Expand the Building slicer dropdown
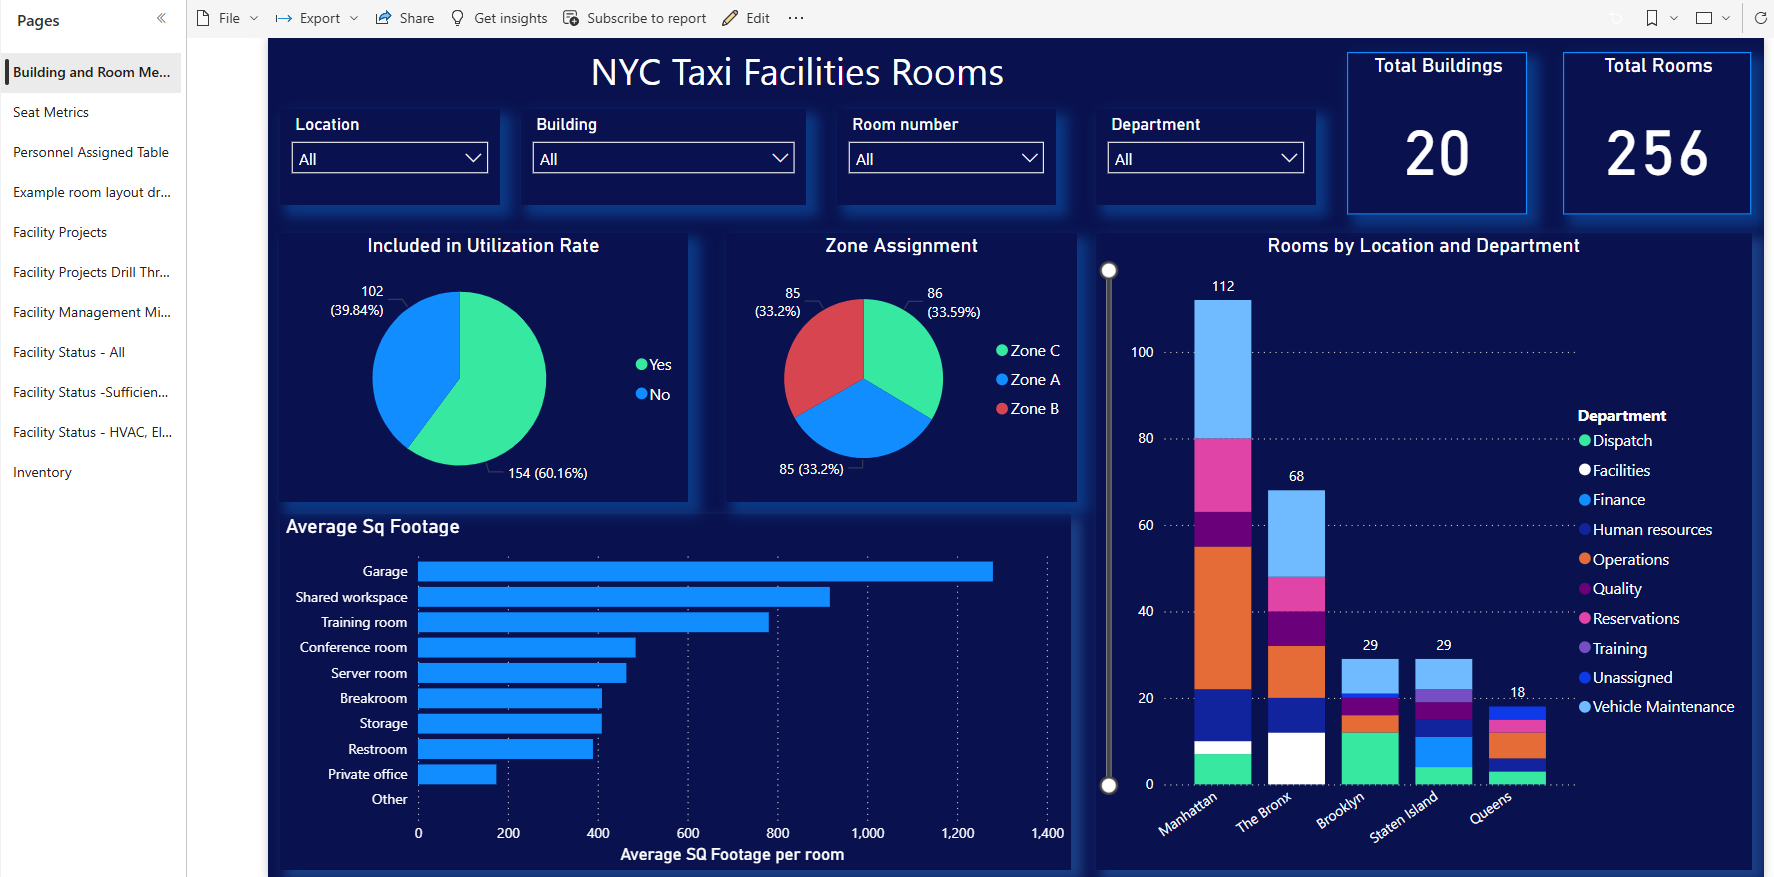The image size is (1774, 877). click(663, 158)
